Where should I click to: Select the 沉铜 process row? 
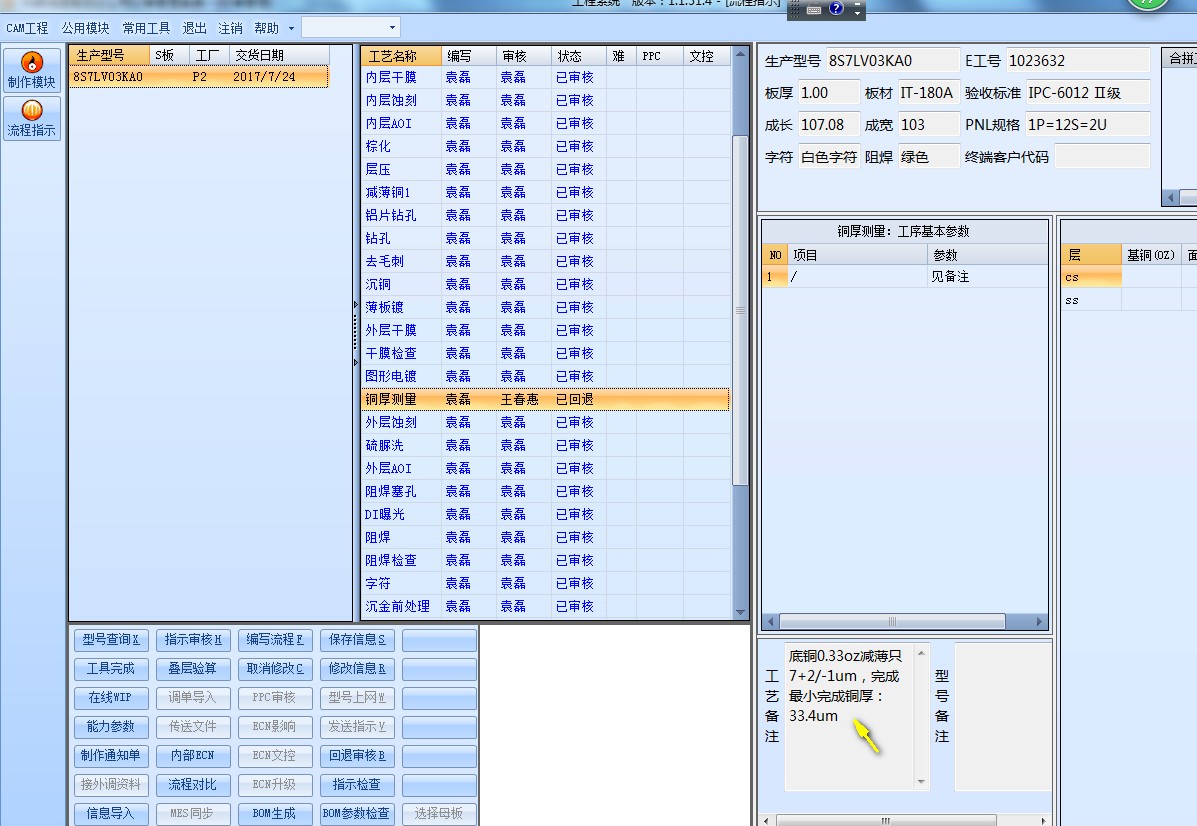(545, 284)
